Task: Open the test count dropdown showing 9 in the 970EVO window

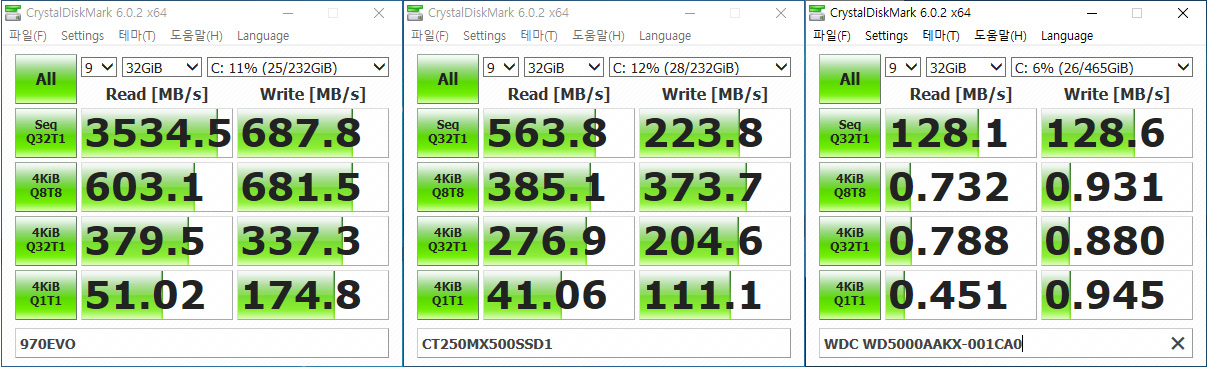Action: pos(99,68)
